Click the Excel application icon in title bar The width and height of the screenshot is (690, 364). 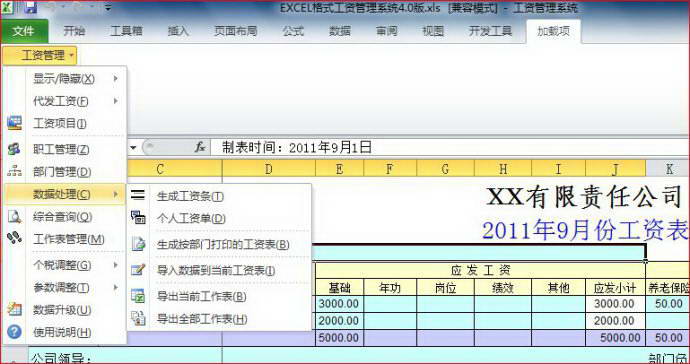coord(7,7)
